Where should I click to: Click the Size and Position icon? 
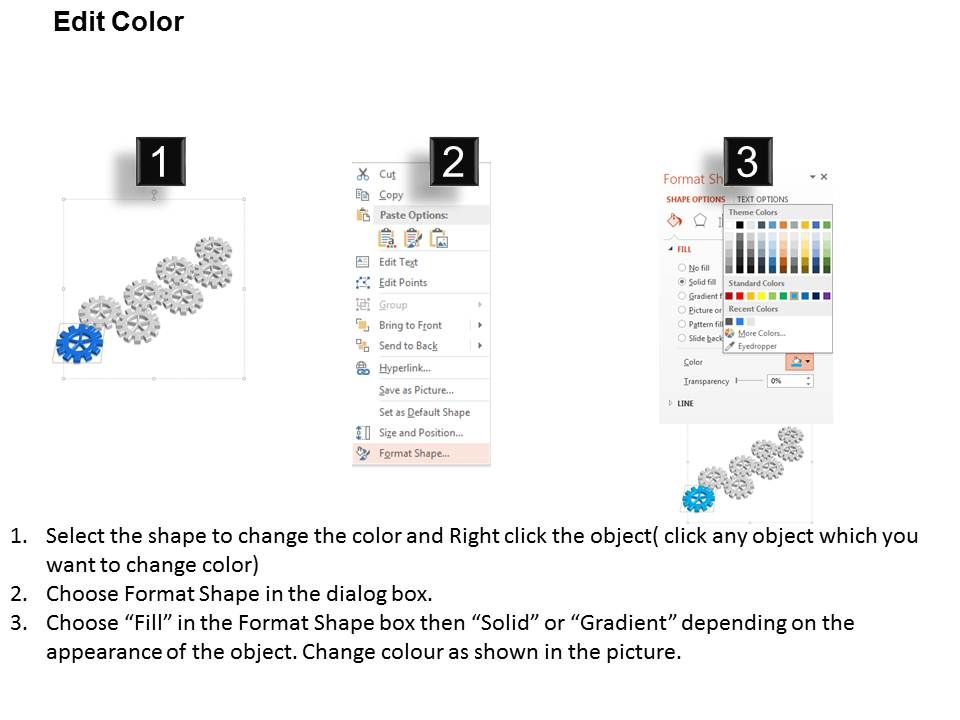coord(362,431)
